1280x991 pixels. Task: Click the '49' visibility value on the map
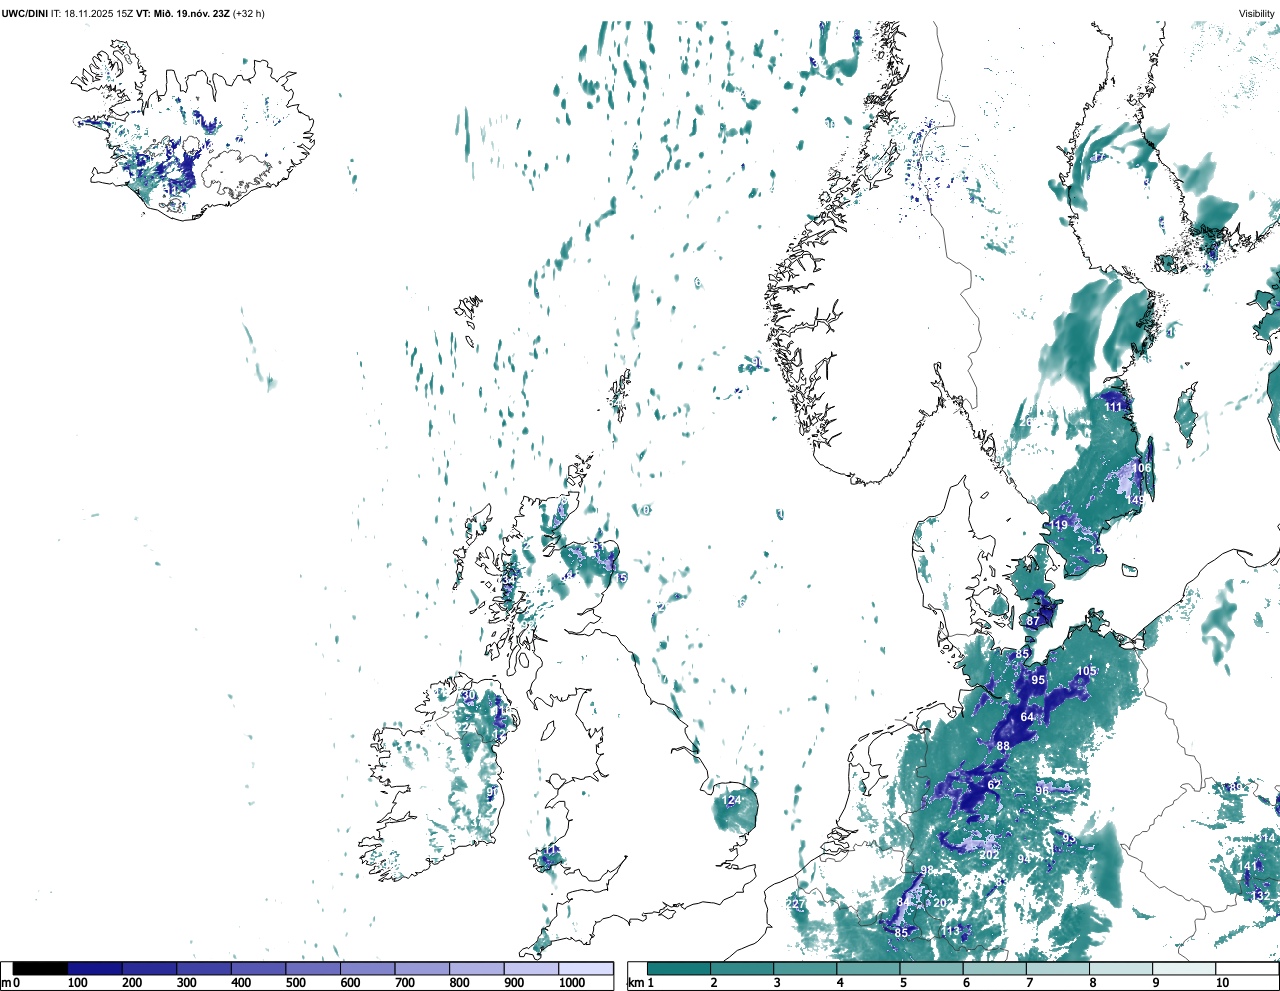[x=1138, y=501]
